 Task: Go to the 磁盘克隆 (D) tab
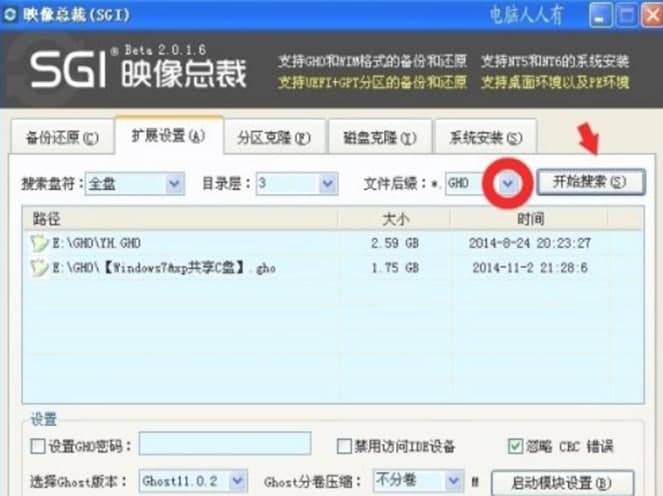380,137
